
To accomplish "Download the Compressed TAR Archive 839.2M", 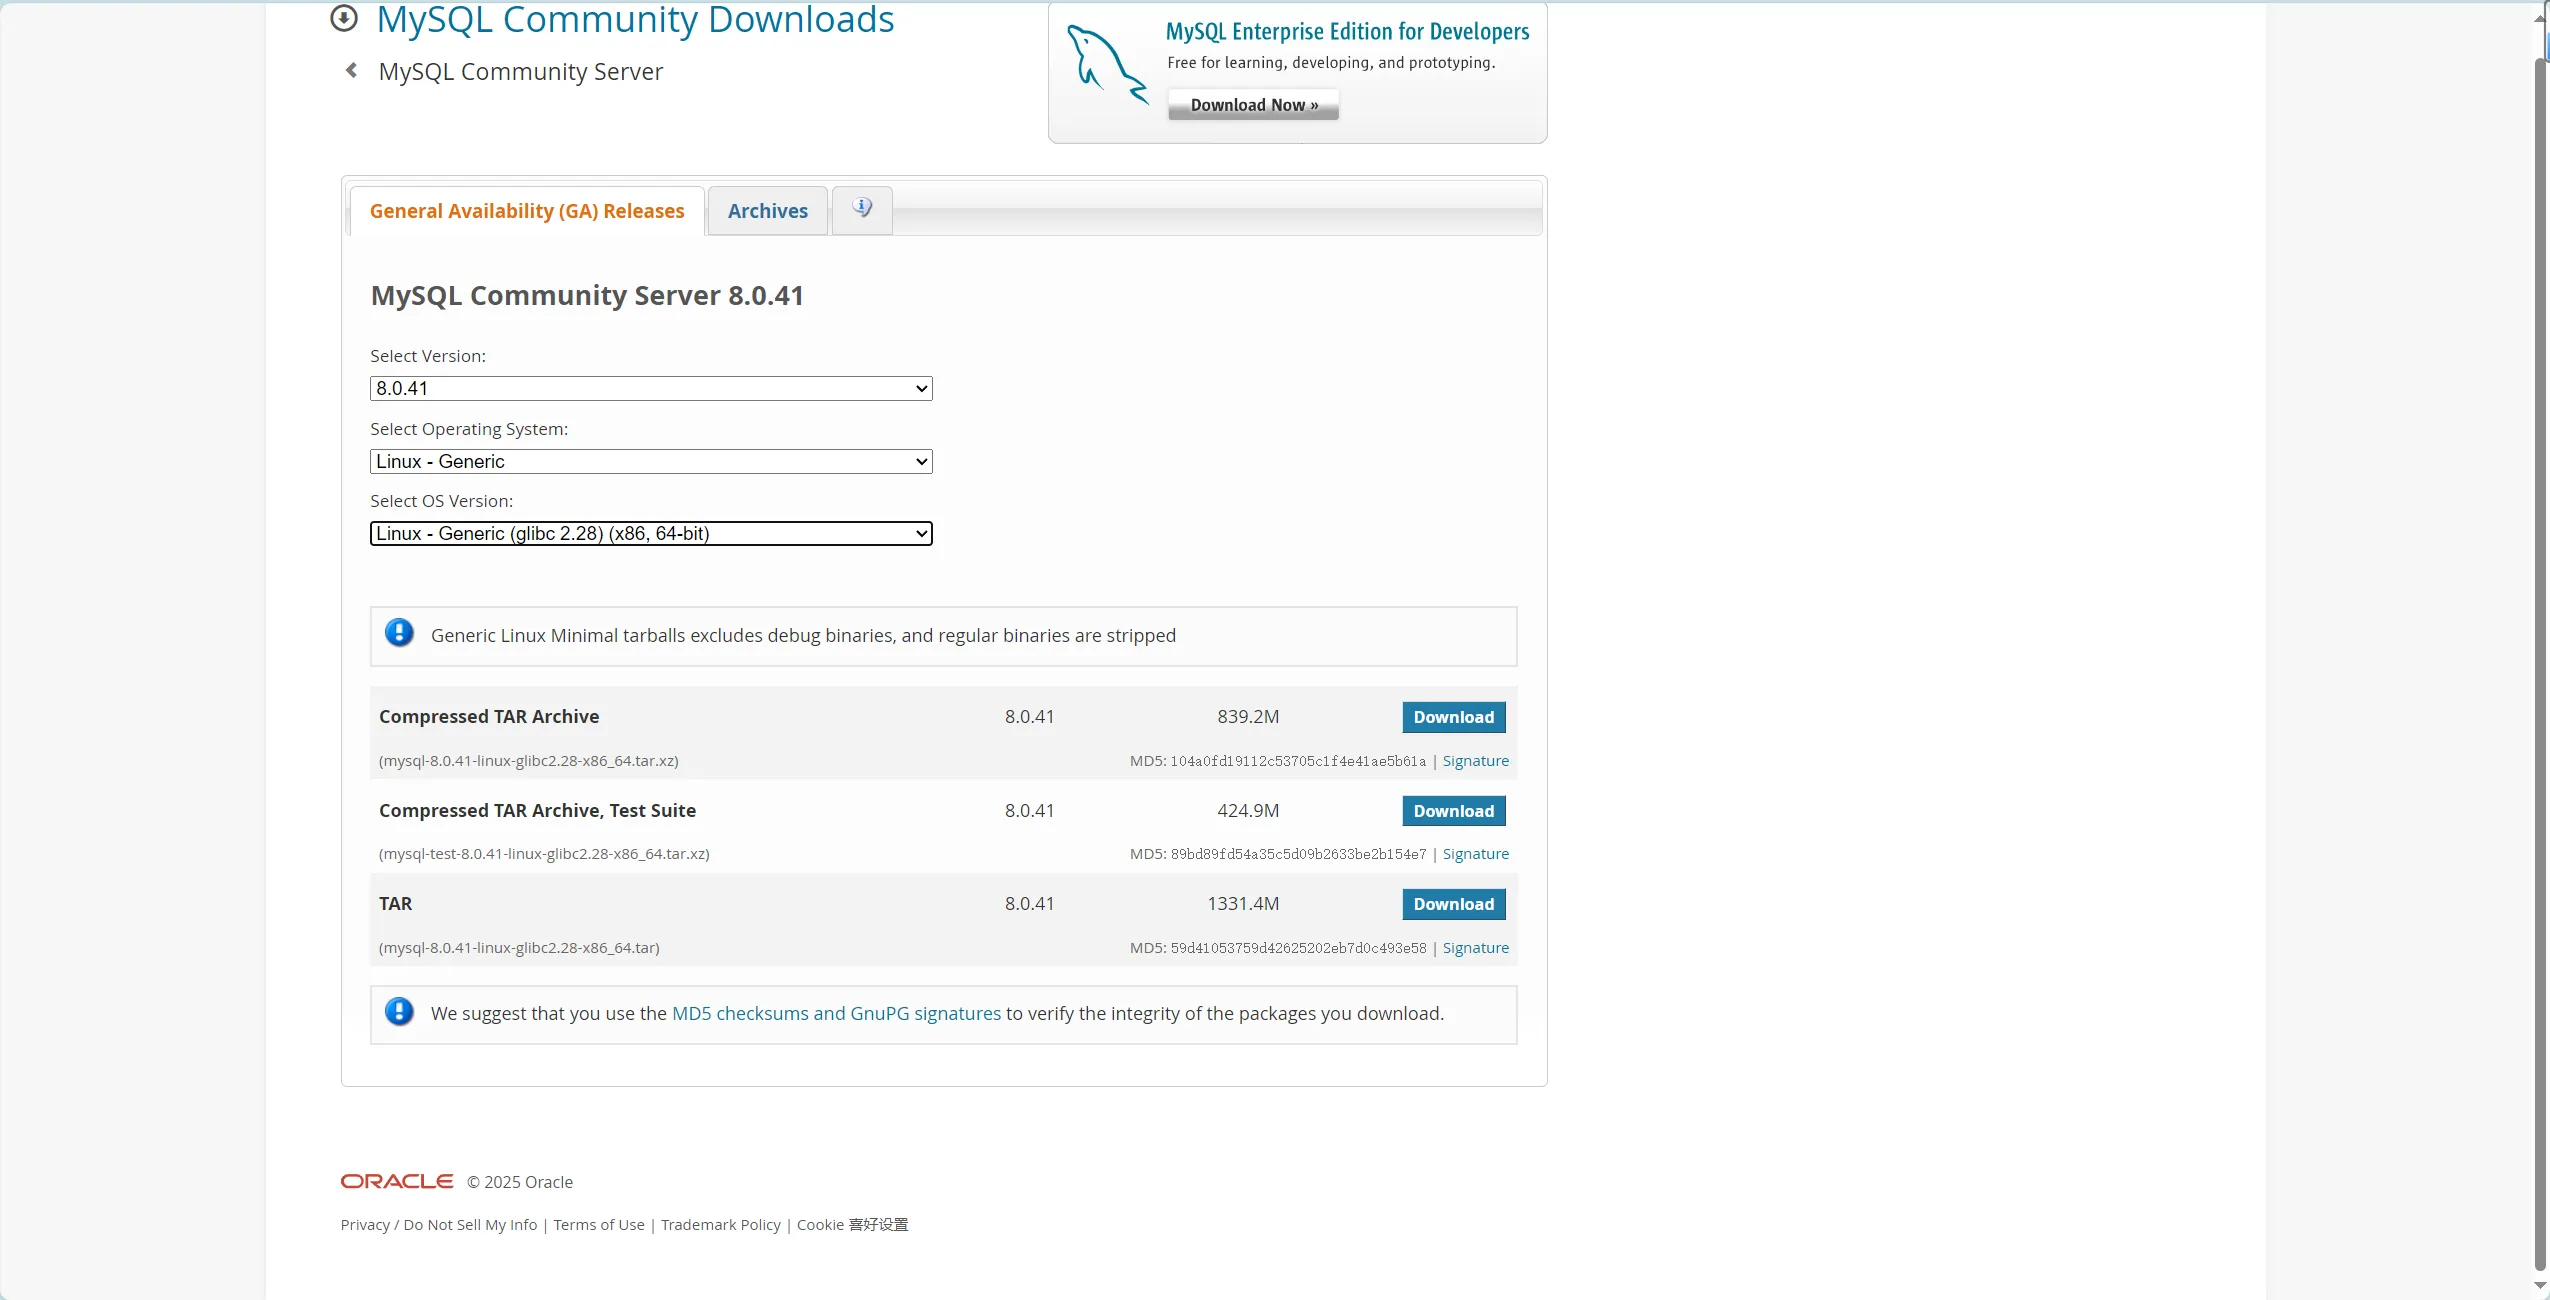I will click(1454, 717).
